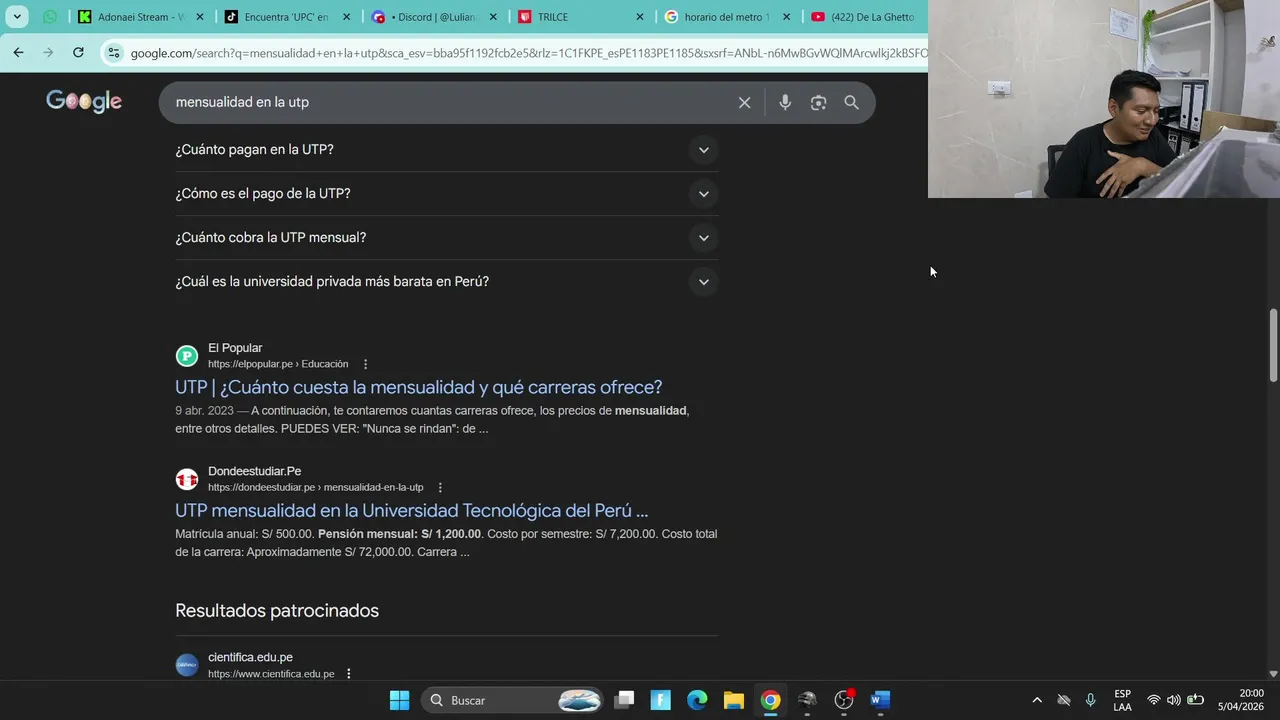
Task: Switch to the Discord tab
Action: tap(432, 17)
